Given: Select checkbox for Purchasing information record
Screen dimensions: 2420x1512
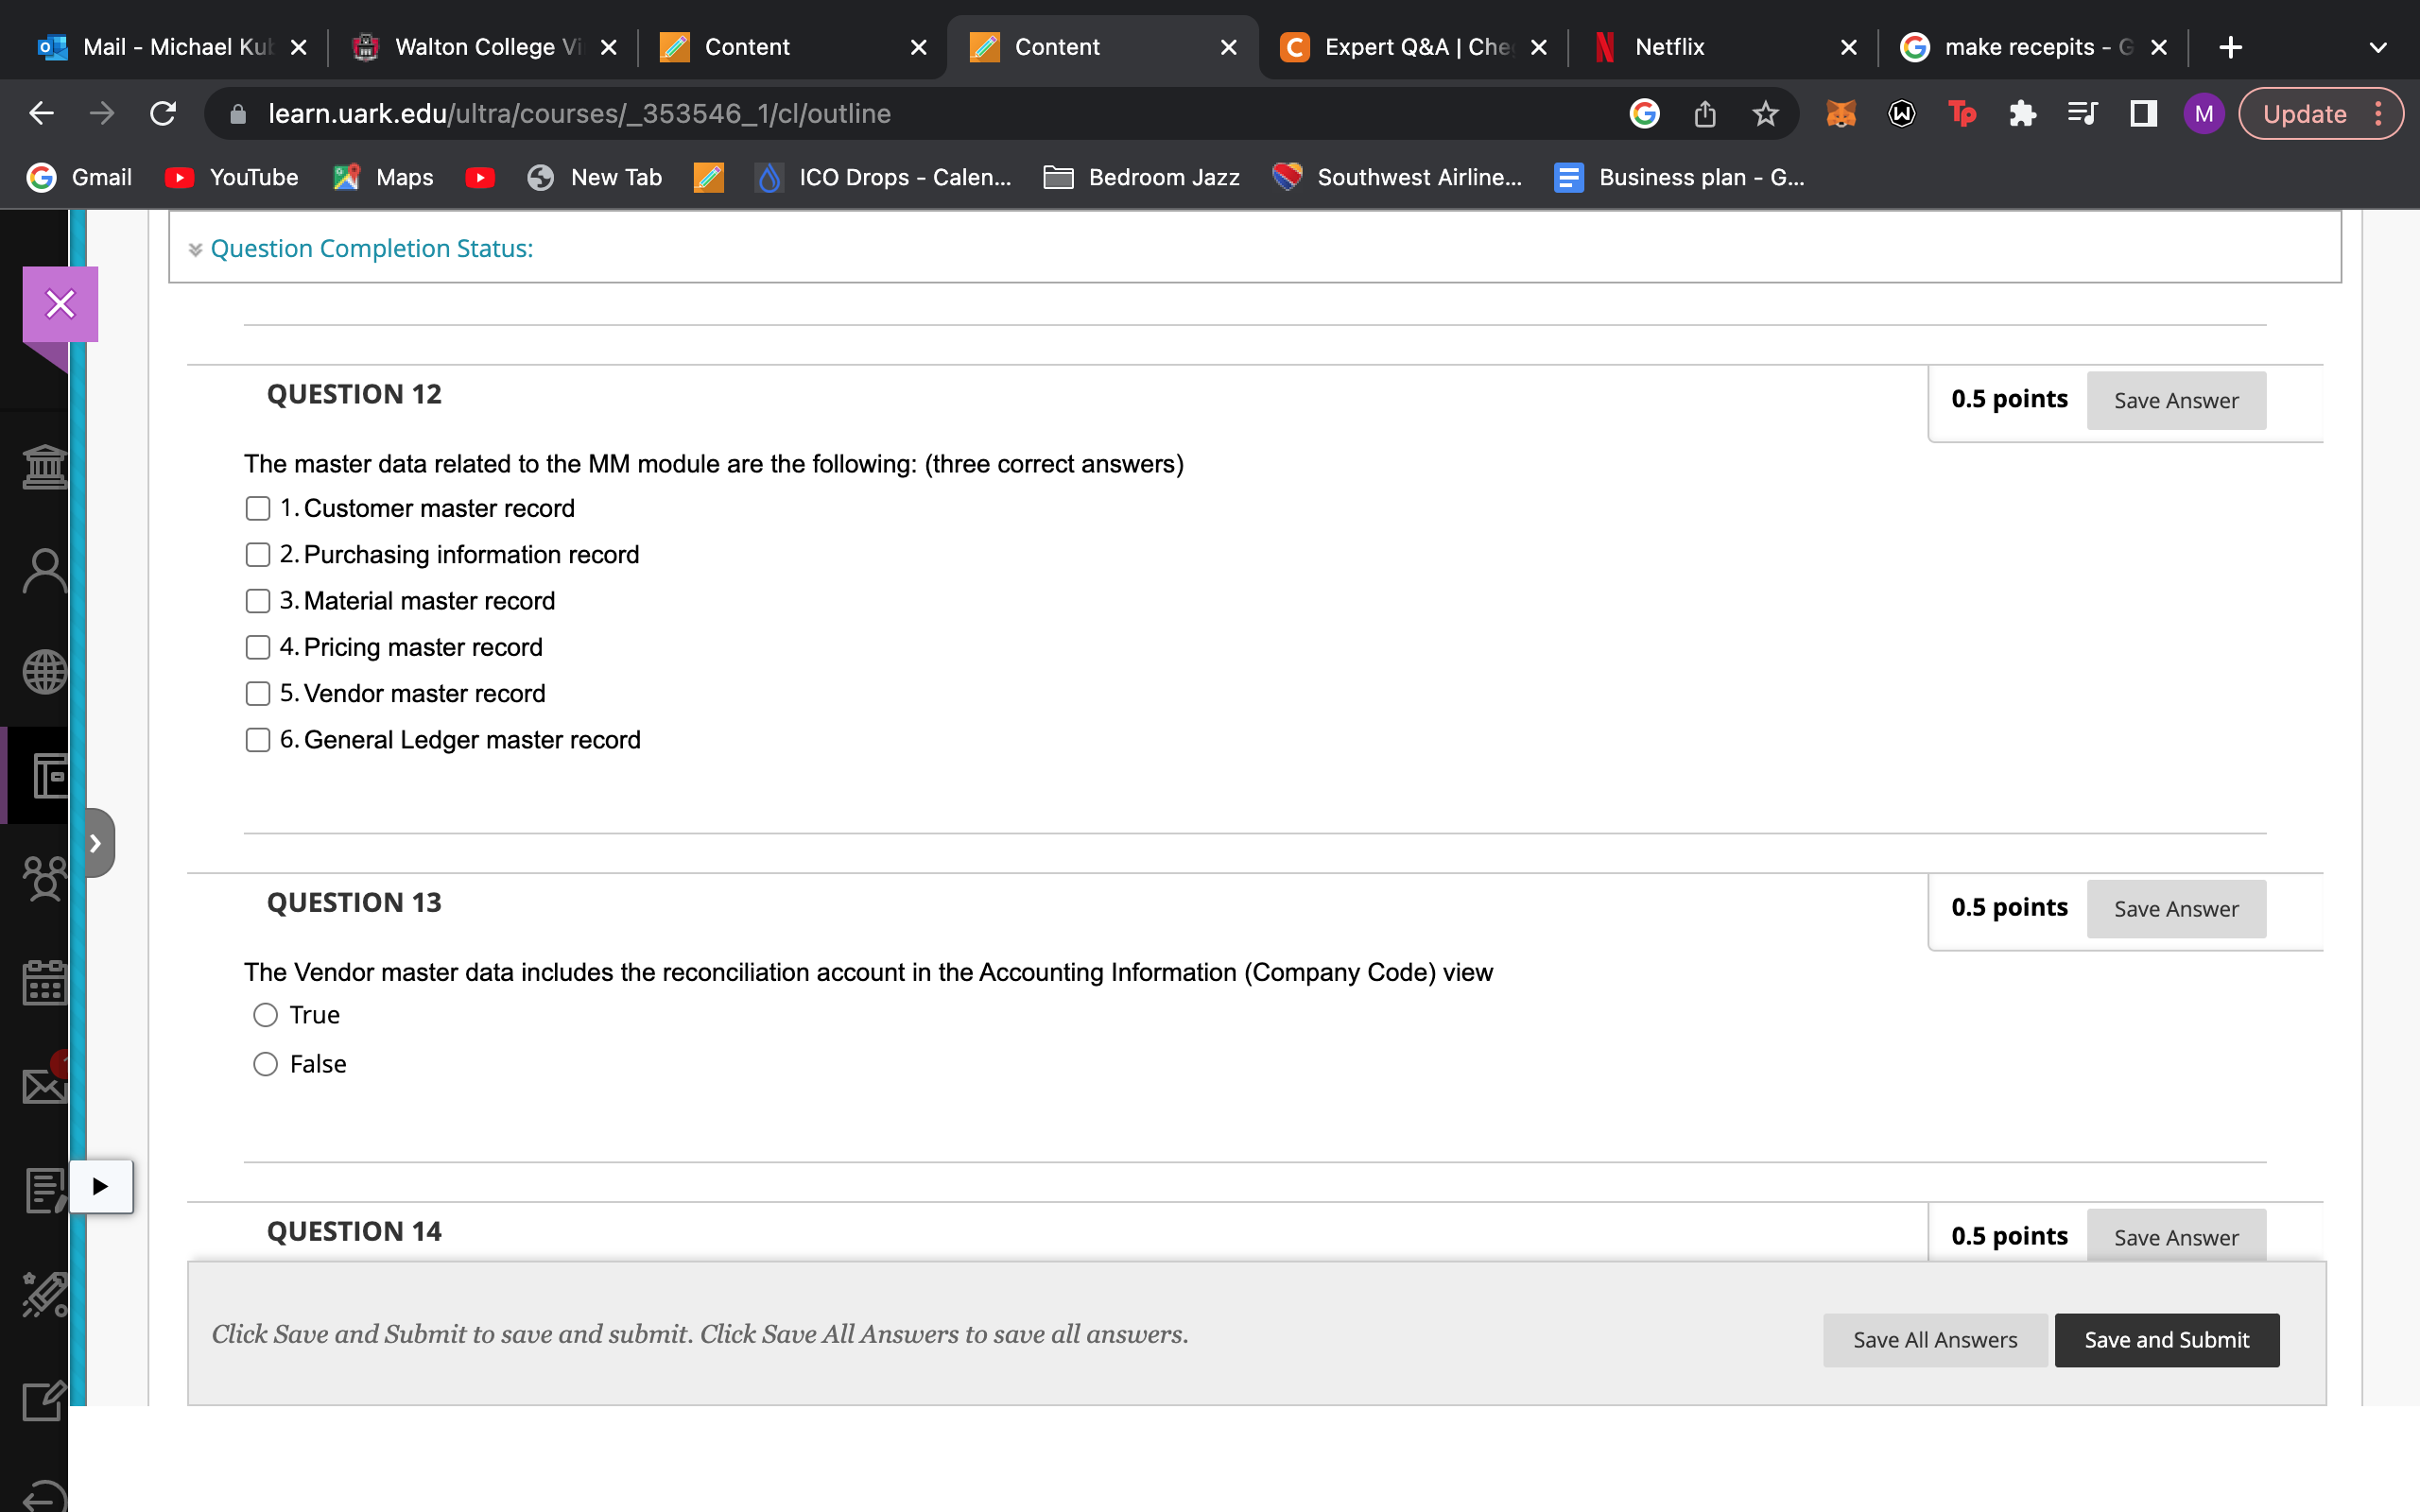Looking at the screenshot, I should click(258, 554).
